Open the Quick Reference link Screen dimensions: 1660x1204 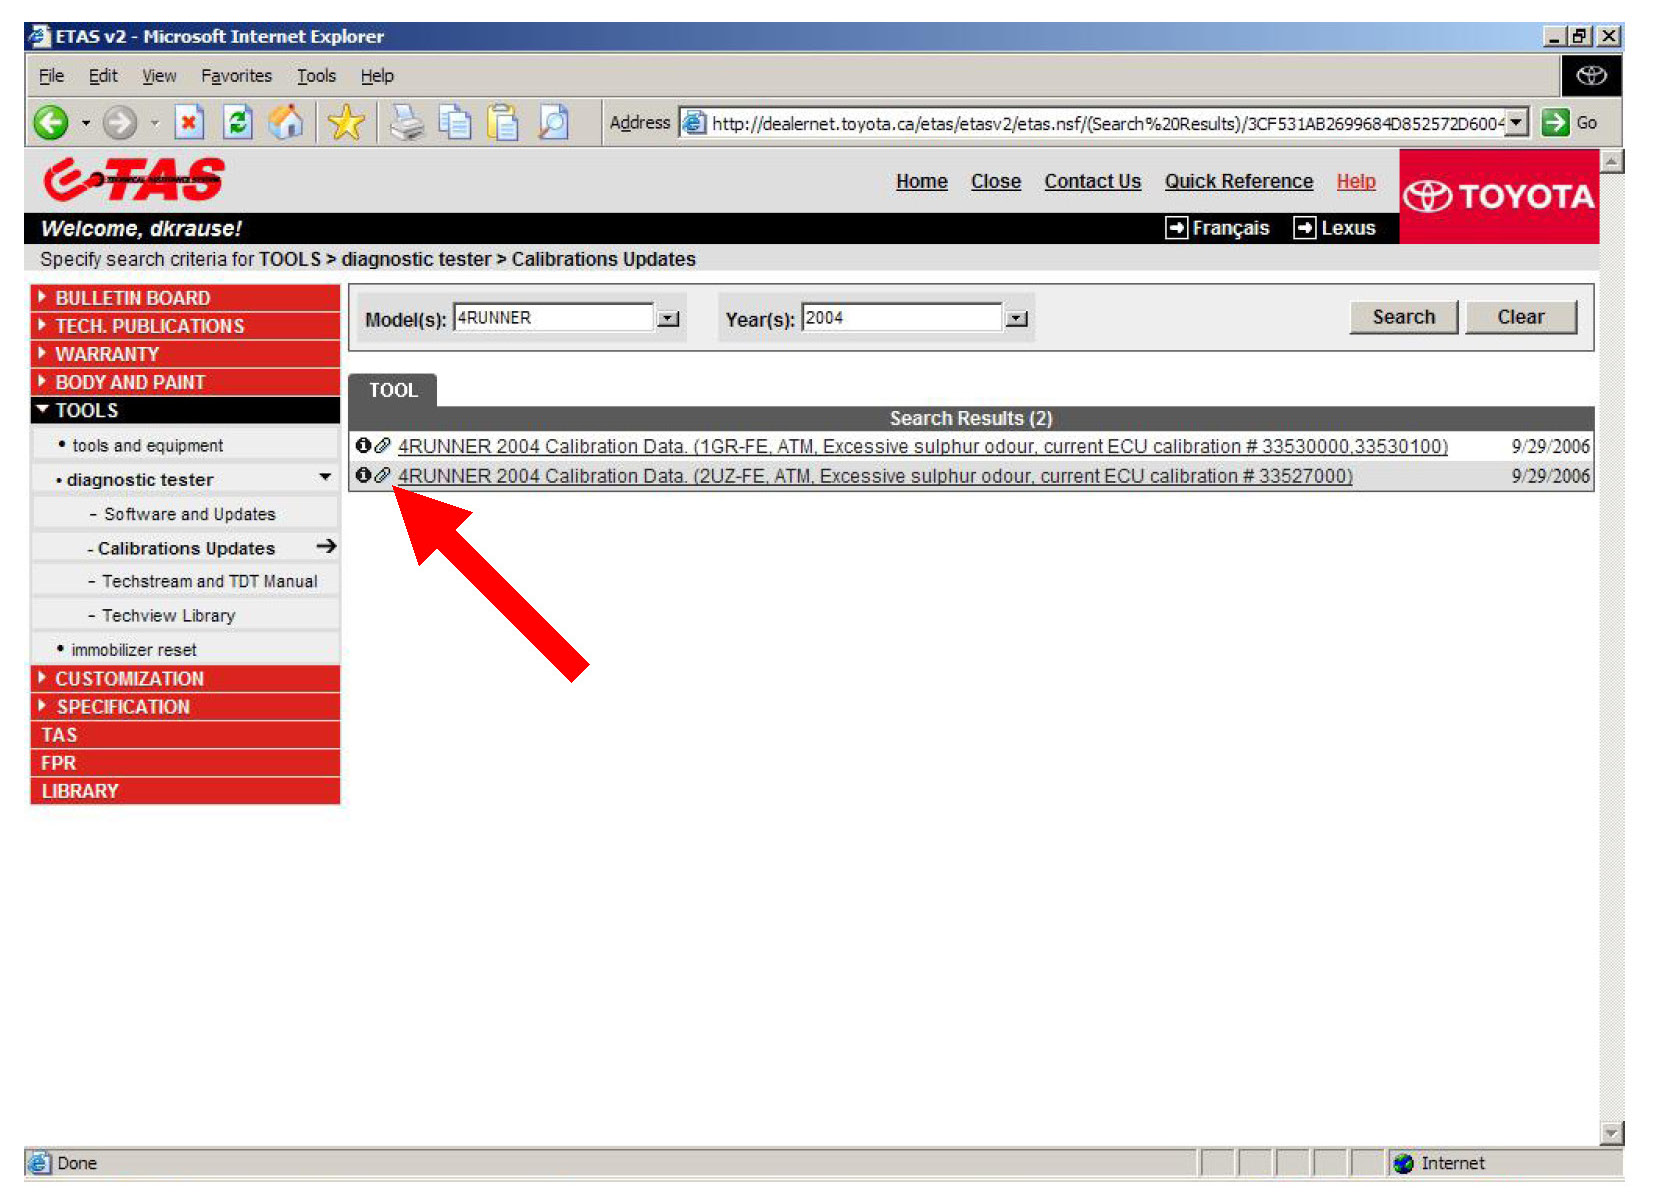click(x=1238, y=181)
